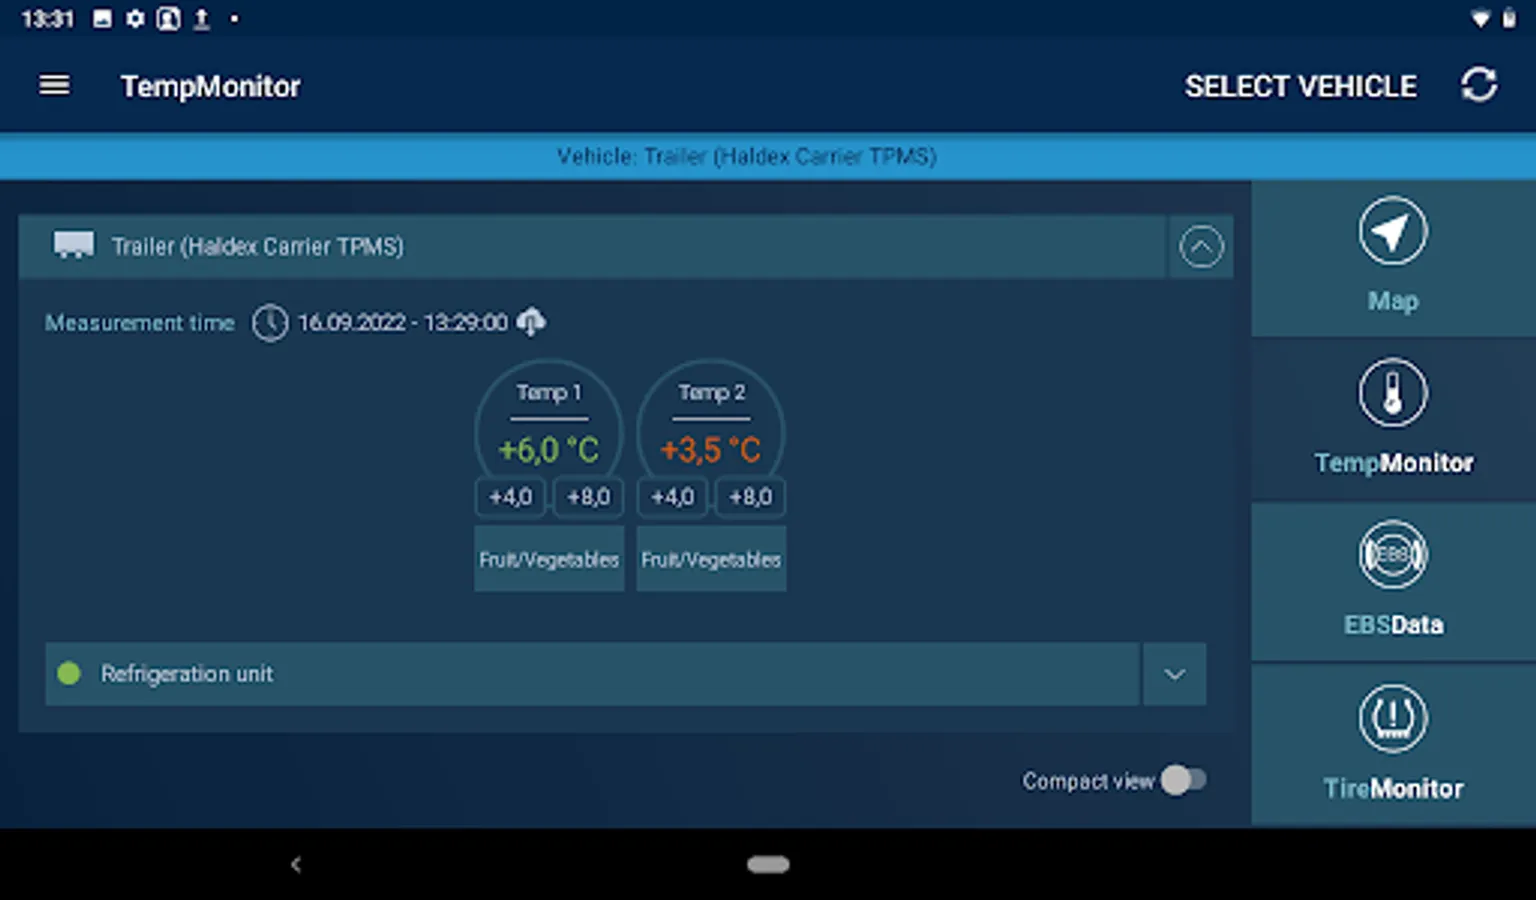
Task: Tap the Compact view label
Action: pos(1088,781)
